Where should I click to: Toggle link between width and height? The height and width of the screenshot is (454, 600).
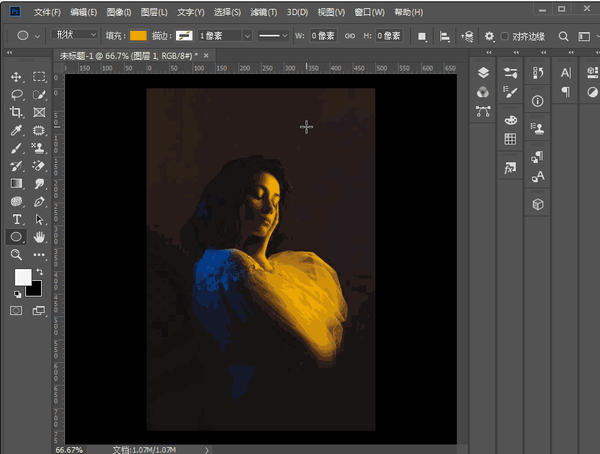pos(349,36)
